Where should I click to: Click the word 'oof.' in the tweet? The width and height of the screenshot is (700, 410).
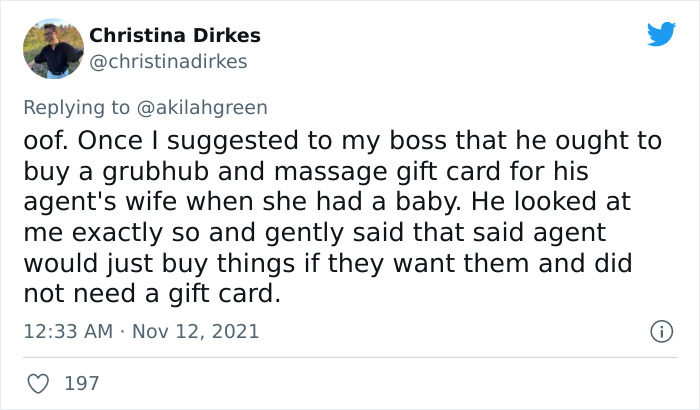point(46,141)
